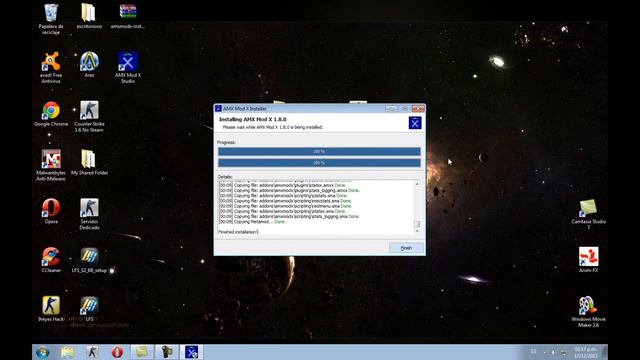This screenshot has height=360, width=640.
Task: Open the Windows Start menu orb
Action: 42,352
